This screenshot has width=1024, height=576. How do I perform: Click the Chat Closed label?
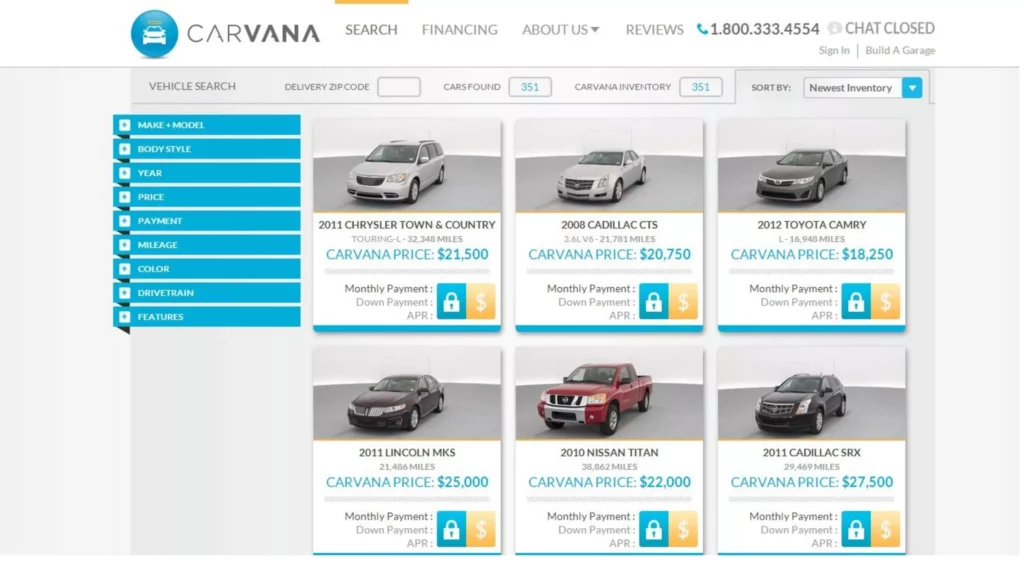(889, 29)
